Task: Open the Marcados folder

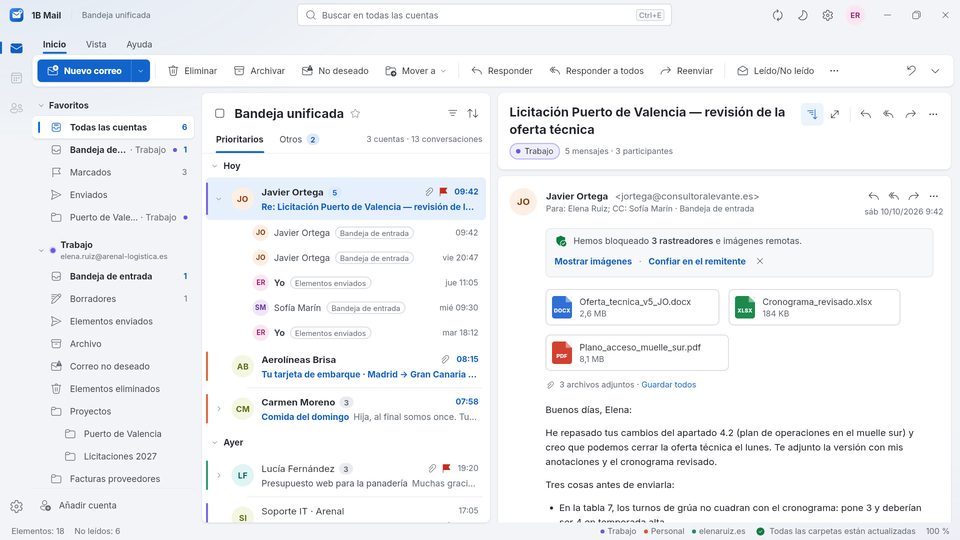Action: [x=113, y=173]
